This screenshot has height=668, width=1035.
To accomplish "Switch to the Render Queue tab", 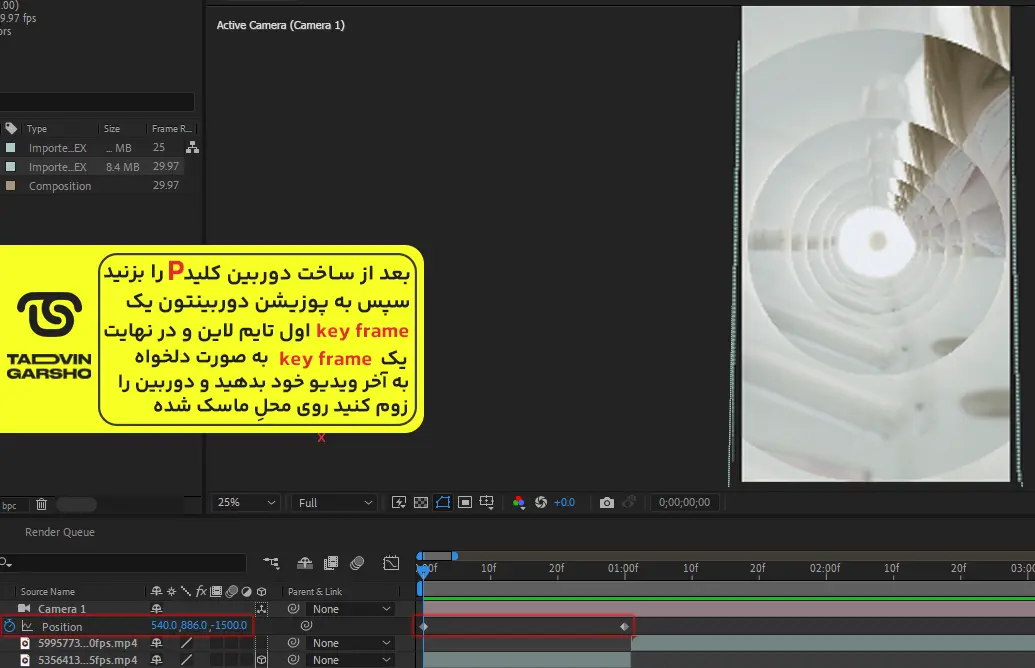I will (x=60, y=532).
